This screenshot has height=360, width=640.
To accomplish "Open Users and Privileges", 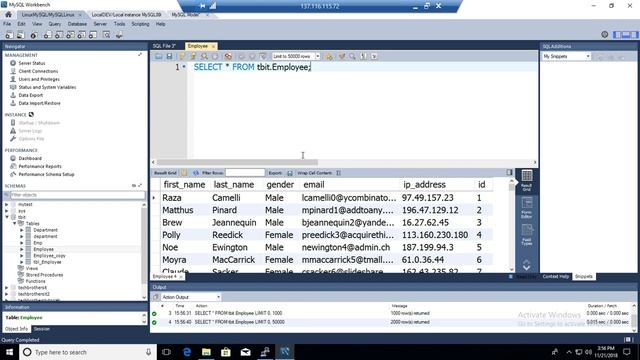I will pyautogui.click(x=39, y=79).
